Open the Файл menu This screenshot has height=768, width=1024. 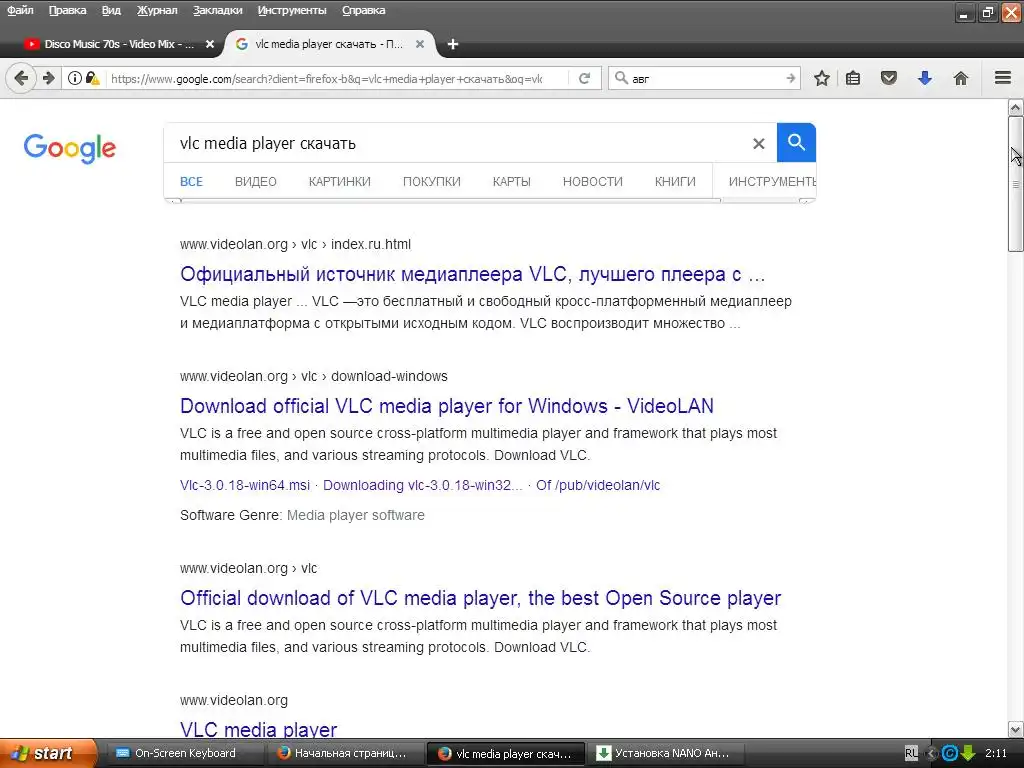coord(20,10)
